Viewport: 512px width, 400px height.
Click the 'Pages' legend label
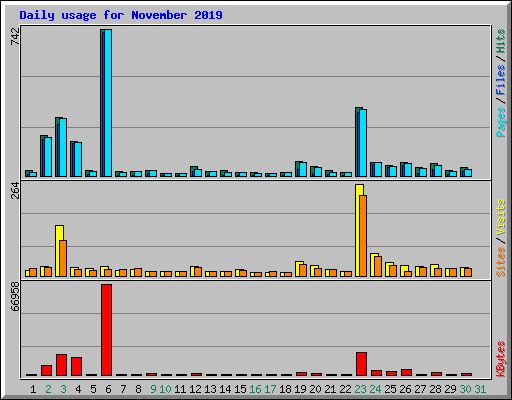click(500, 122)
